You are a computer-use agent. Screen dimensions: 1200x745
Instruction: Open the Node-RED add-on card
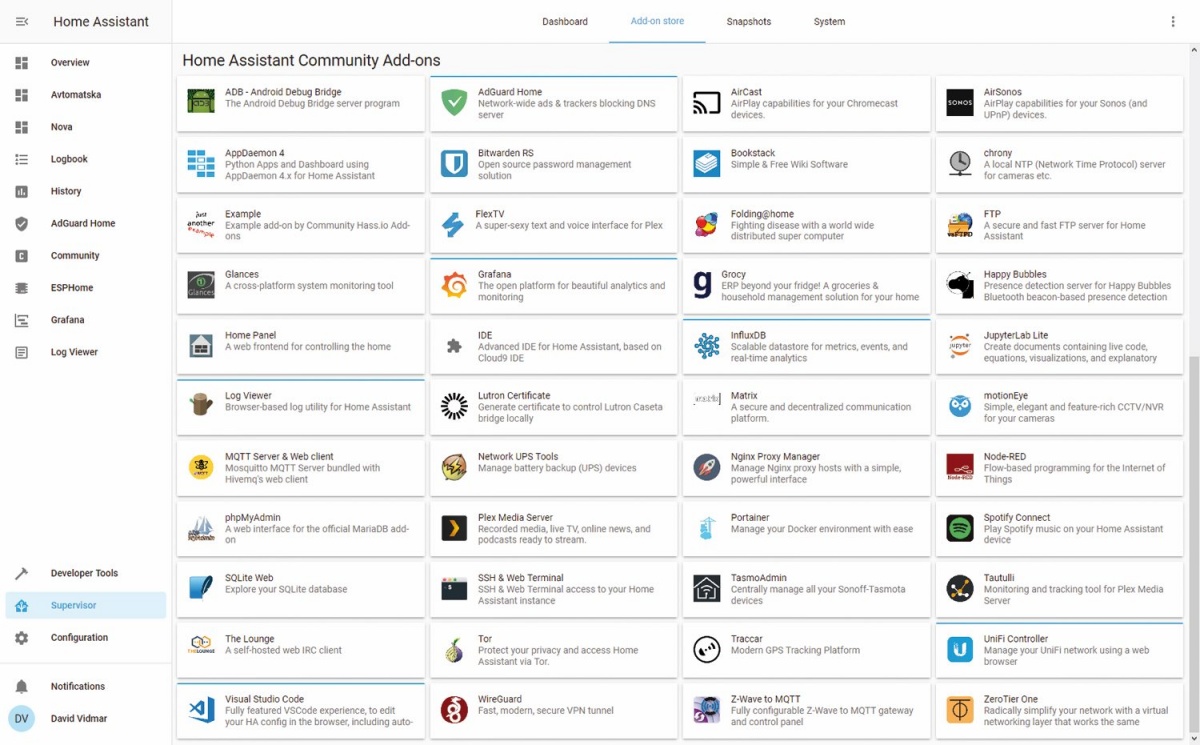click(x=1059, y=467)
